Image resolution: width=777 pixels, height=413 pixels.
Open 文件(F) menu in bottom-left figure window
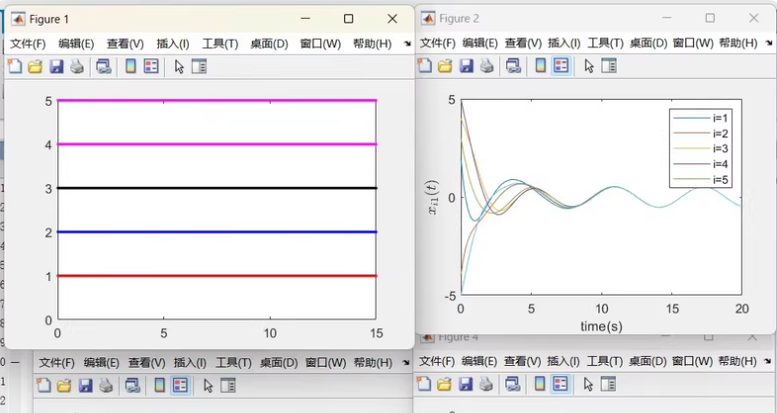pyautogui.click(x=56, y=363)
